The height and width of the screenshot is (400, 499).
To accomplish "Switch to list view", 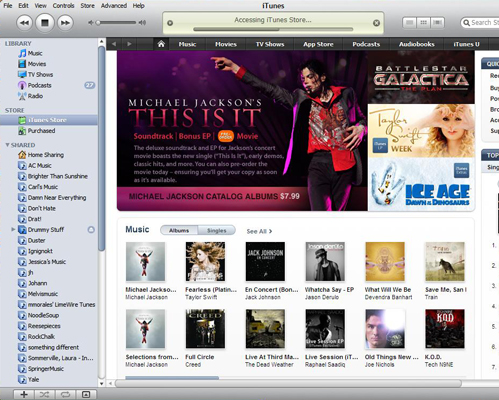I will tap(410, 23).
